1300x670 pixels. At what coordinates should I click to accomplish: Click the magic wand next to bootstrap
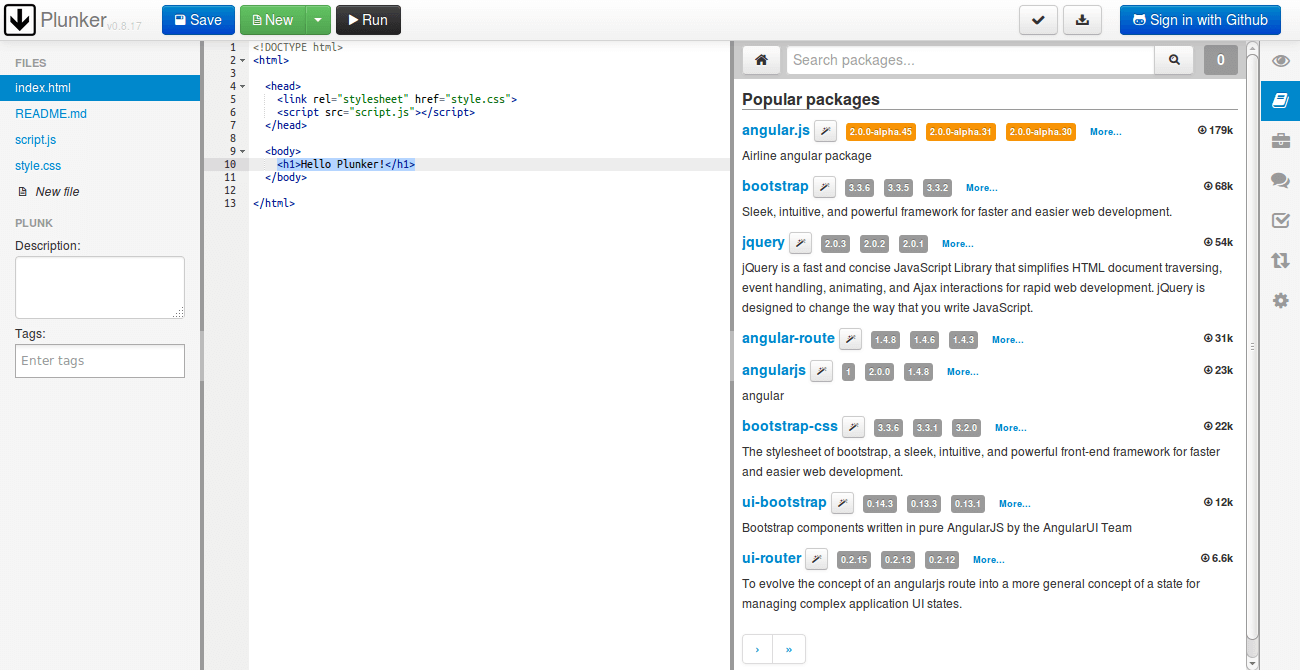tap(824, 187)
